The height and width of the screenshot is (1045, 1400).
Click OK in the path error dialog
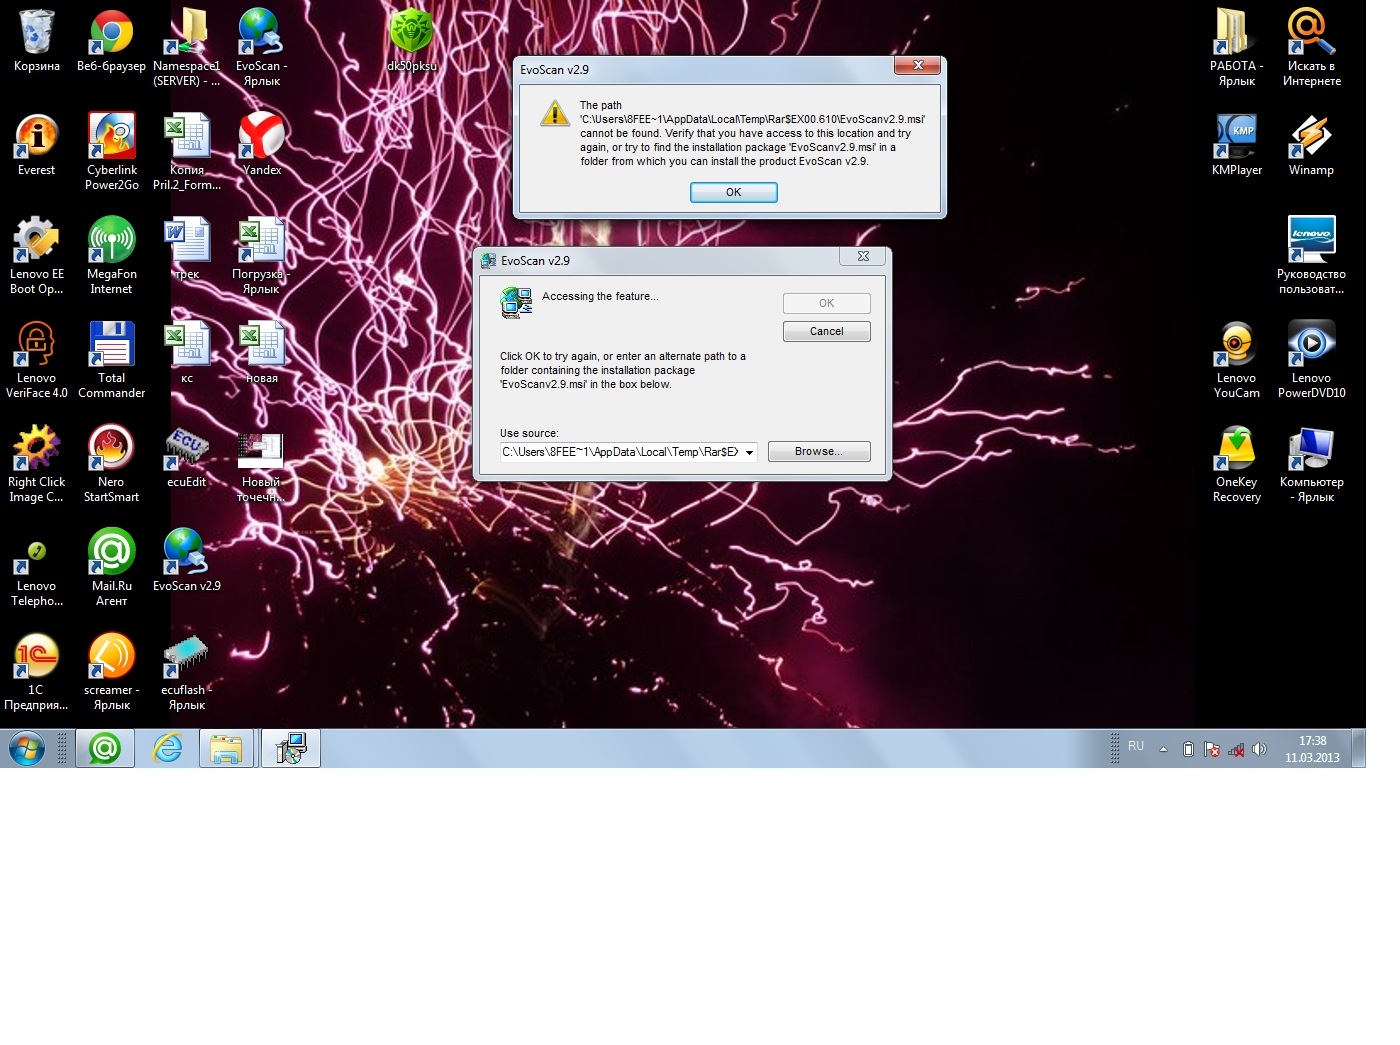click(x=733, y=192)
